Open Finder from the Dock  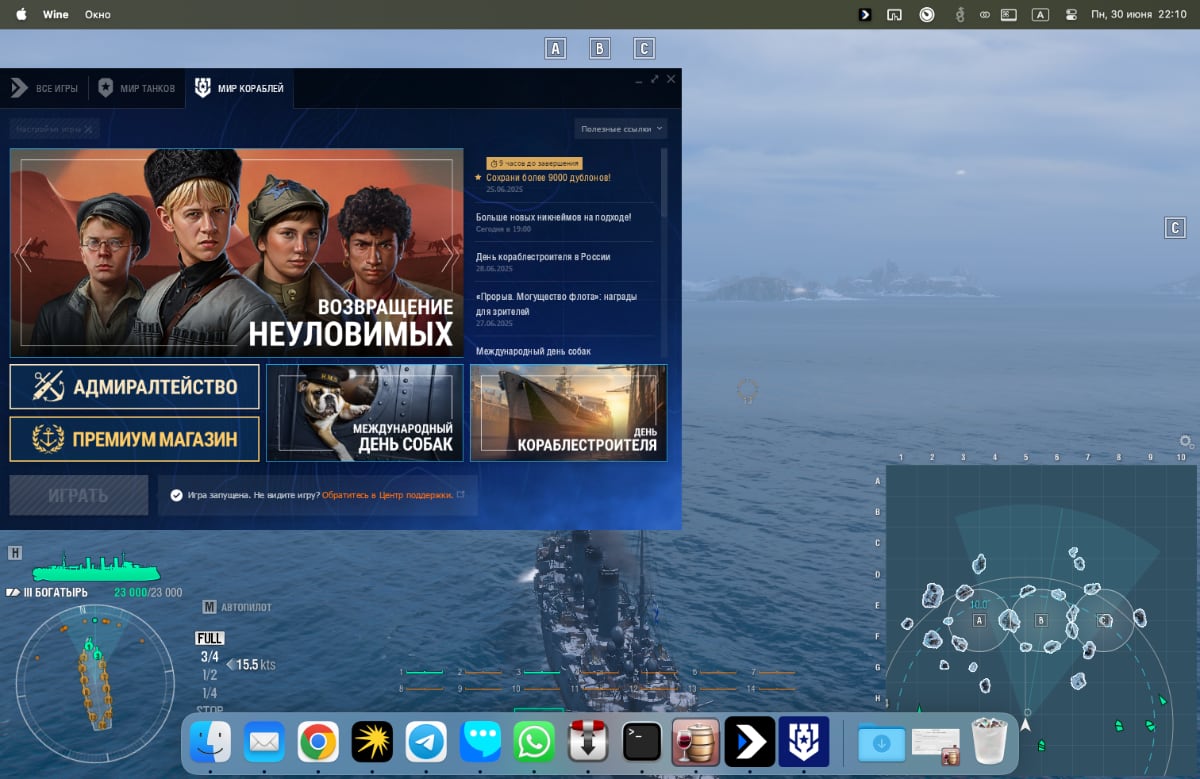pyautogui.click(x=210, y=742)
